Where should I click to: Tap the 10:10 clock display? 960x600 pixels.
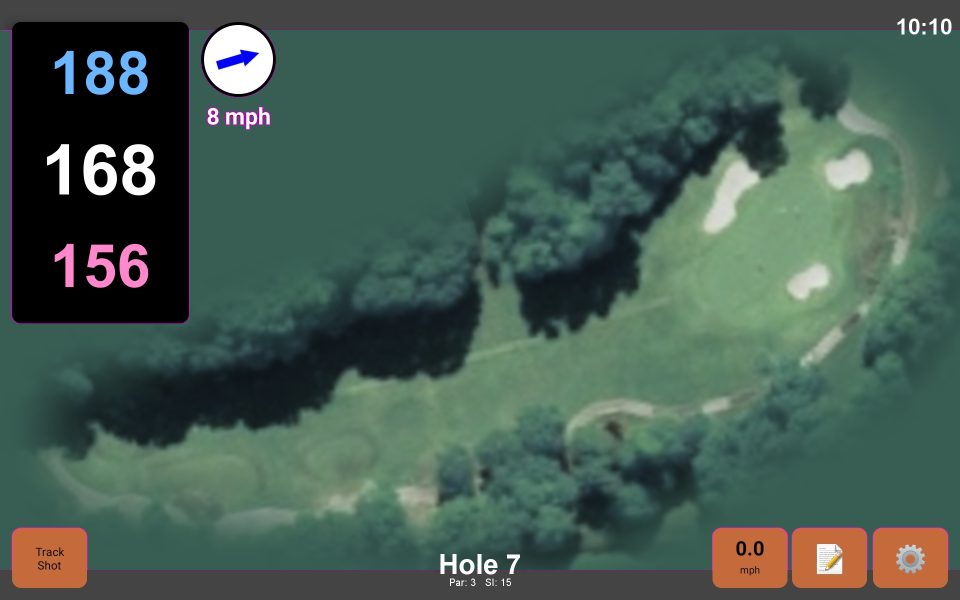(925, 27)
